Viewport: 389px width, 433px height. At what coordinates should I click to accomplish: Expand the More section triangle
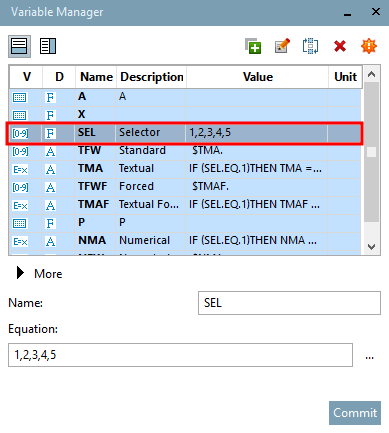[20, 273]
